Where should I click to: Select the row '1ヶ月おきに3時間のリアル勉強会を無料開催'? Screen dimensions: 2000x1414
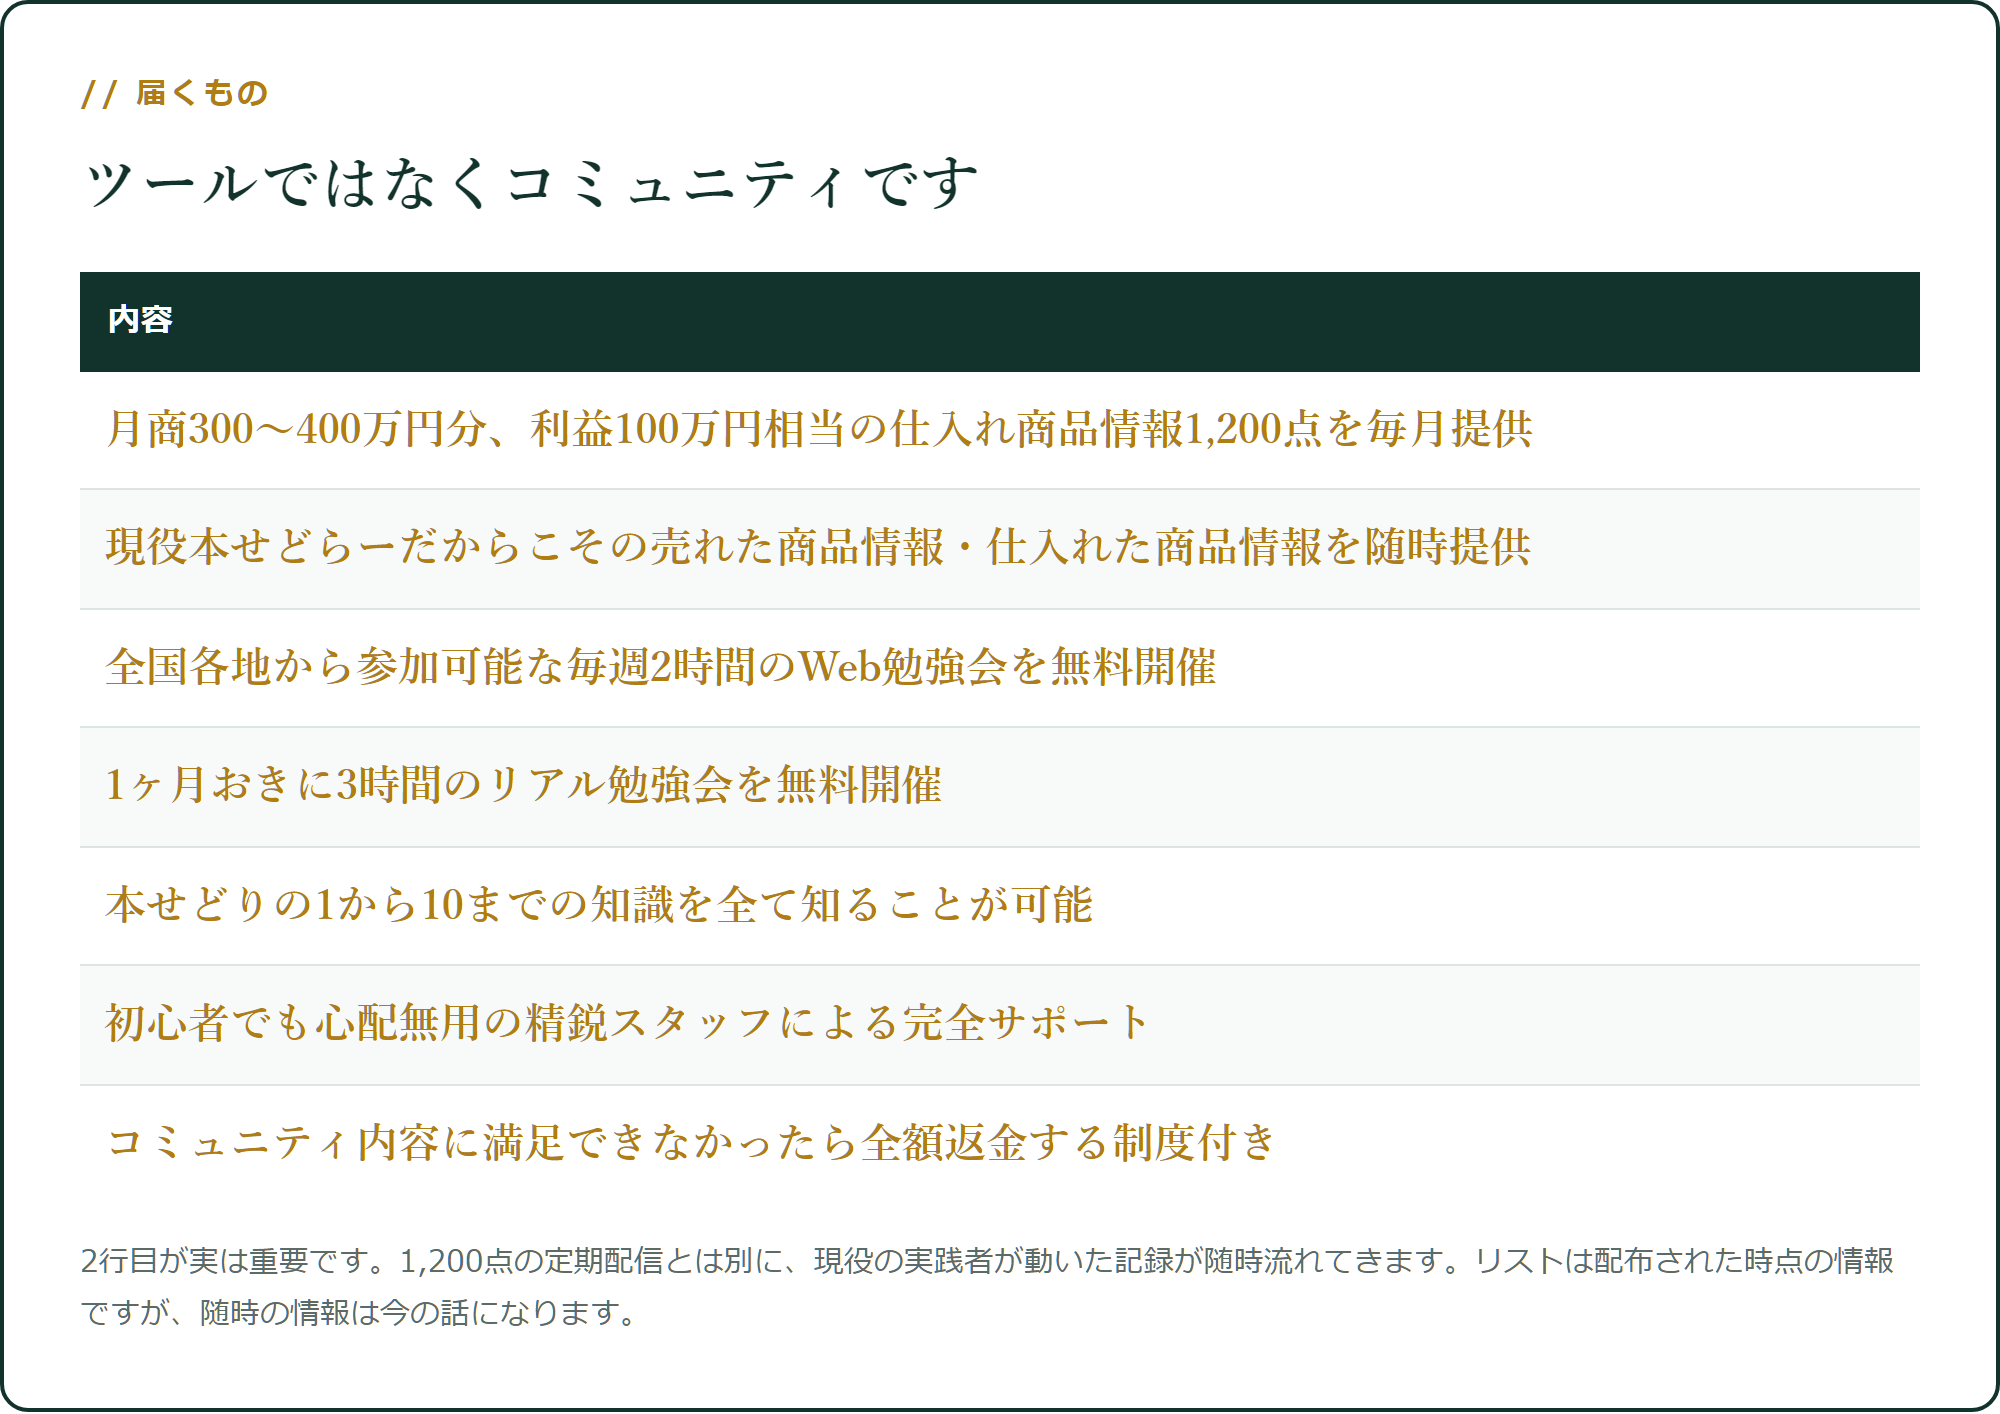[1000, 787]
